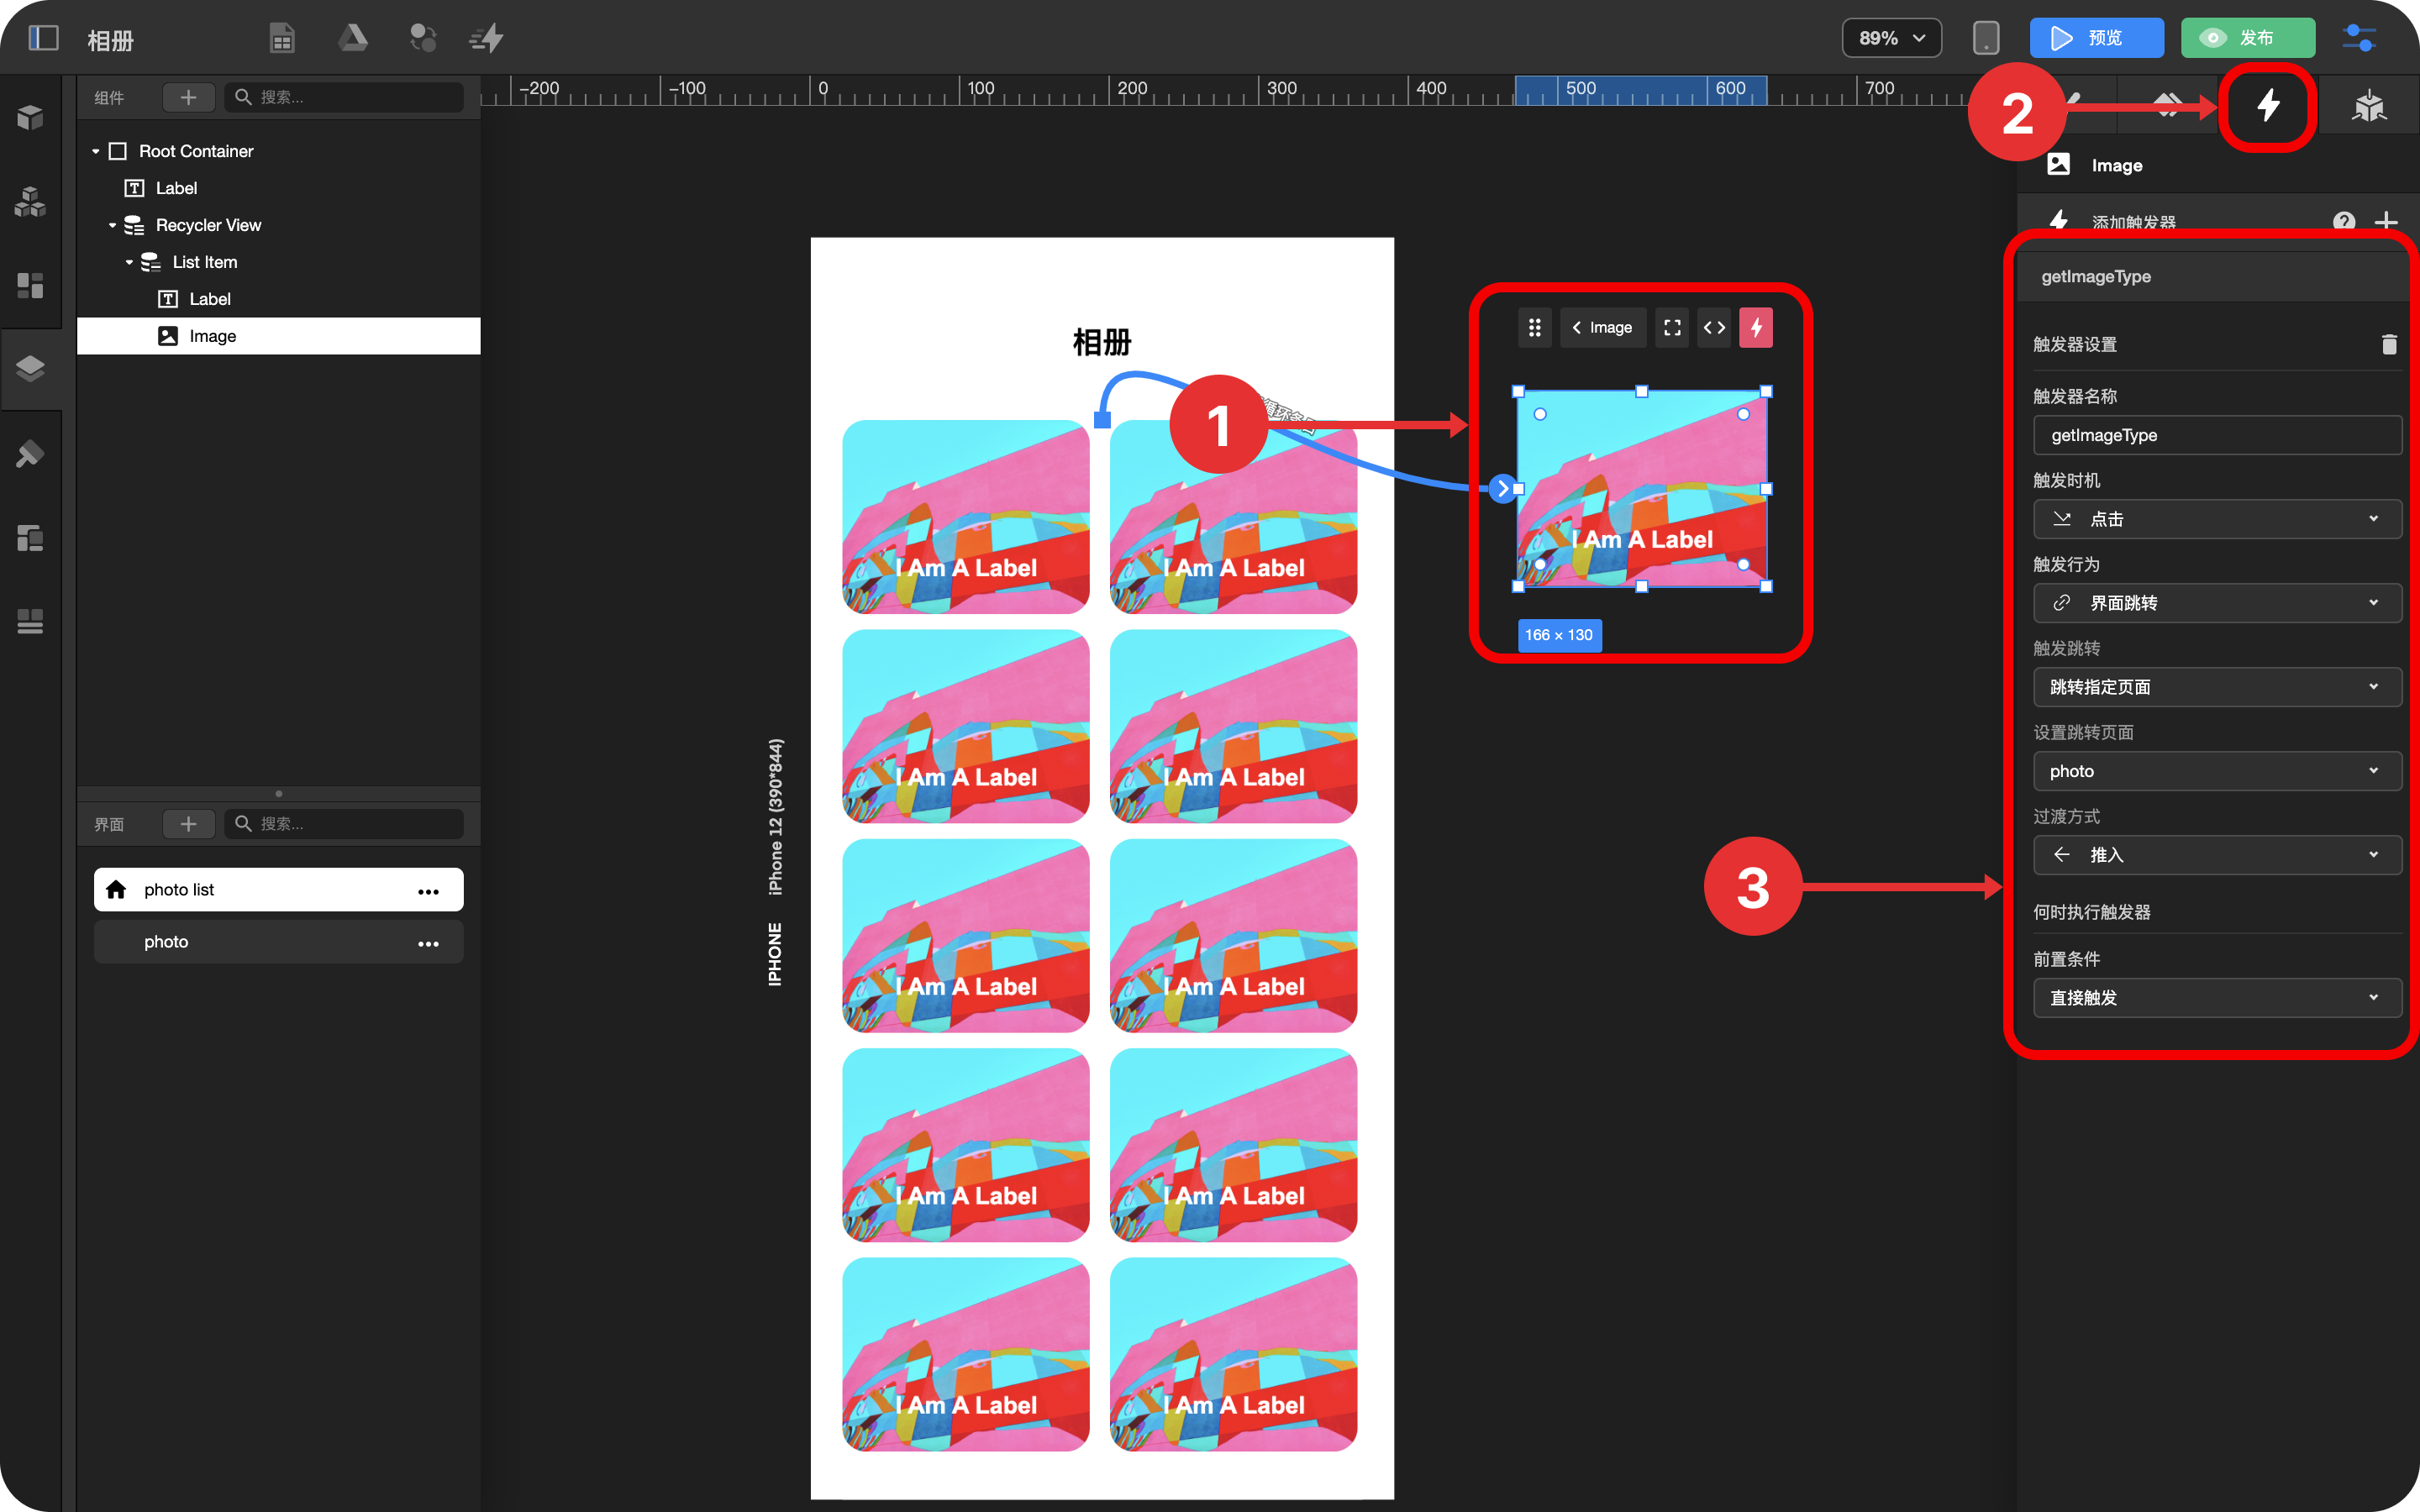Toggle the left sidebar panel icon

pyautogui.click(x=43, y=38)
